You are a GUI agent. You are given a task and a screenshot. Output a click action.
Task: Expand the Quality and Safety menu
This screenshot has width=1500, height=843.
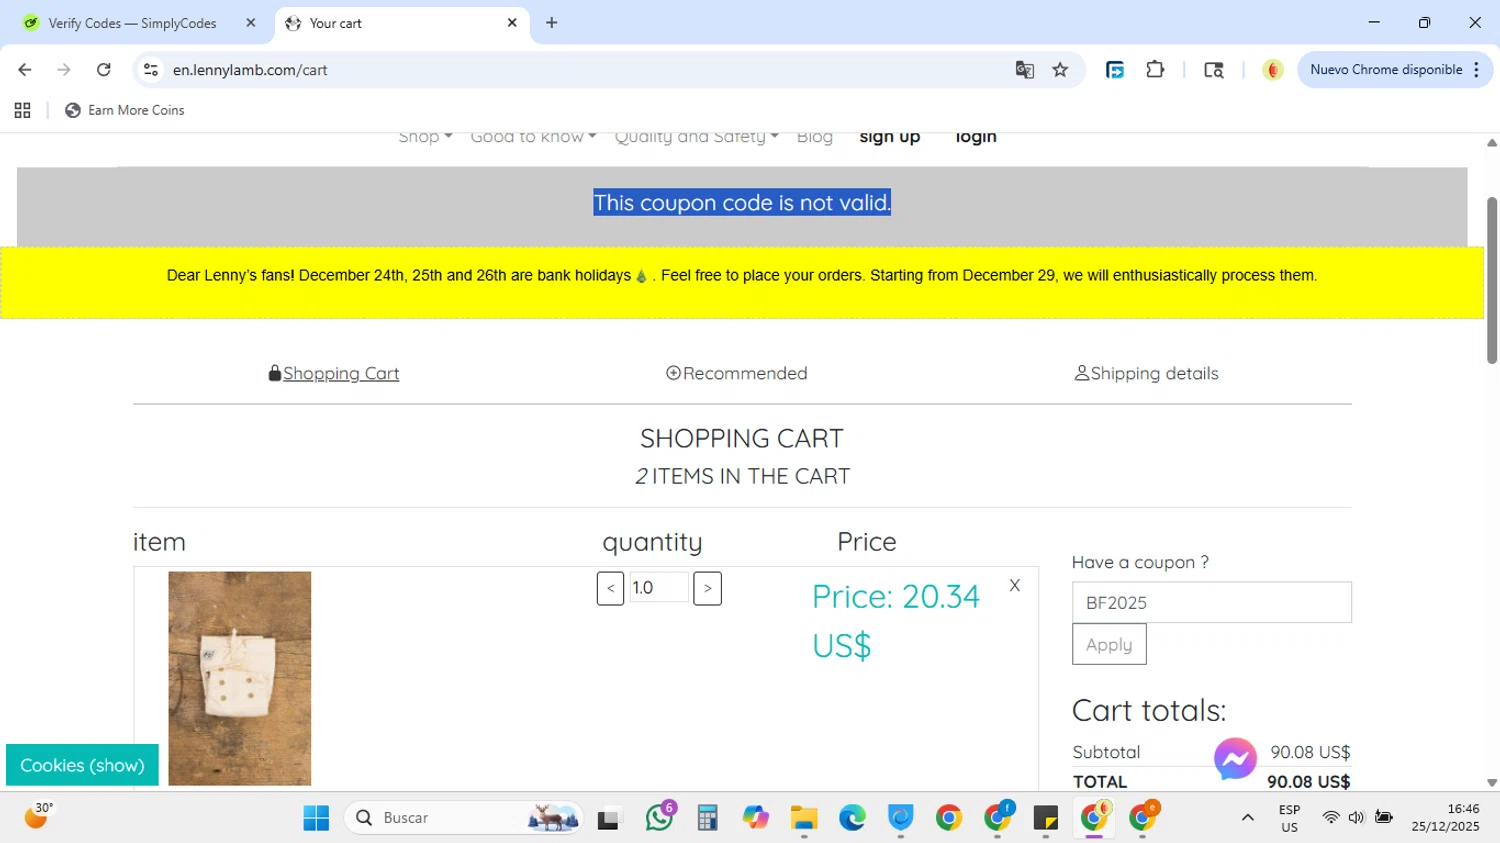pyautogui.click(x=696, y=137)
